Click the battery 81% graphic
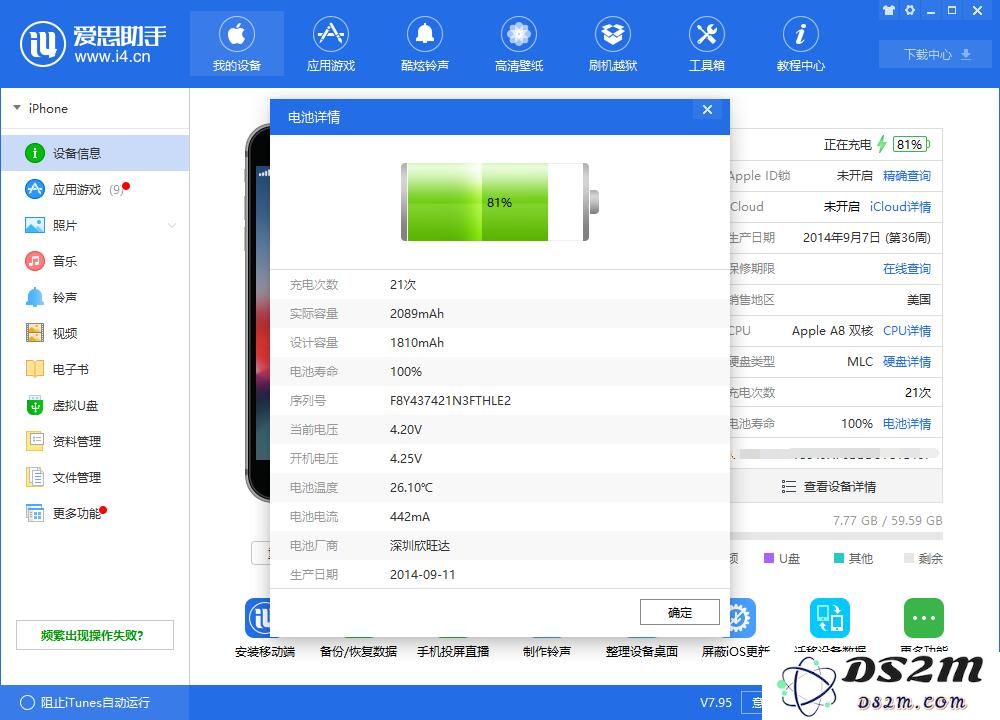1000x720 pixels. click(x=499, y=202)
